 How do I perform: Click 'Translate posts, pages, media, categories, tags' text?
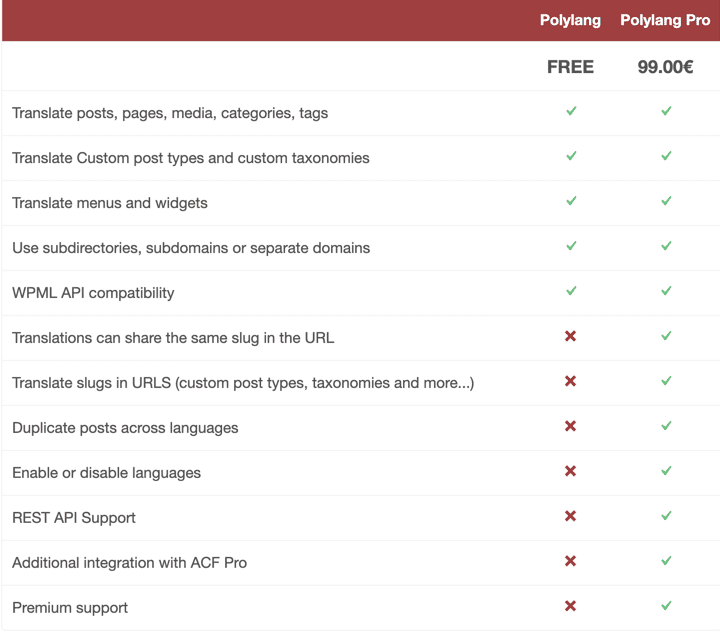tap(170, 113)
